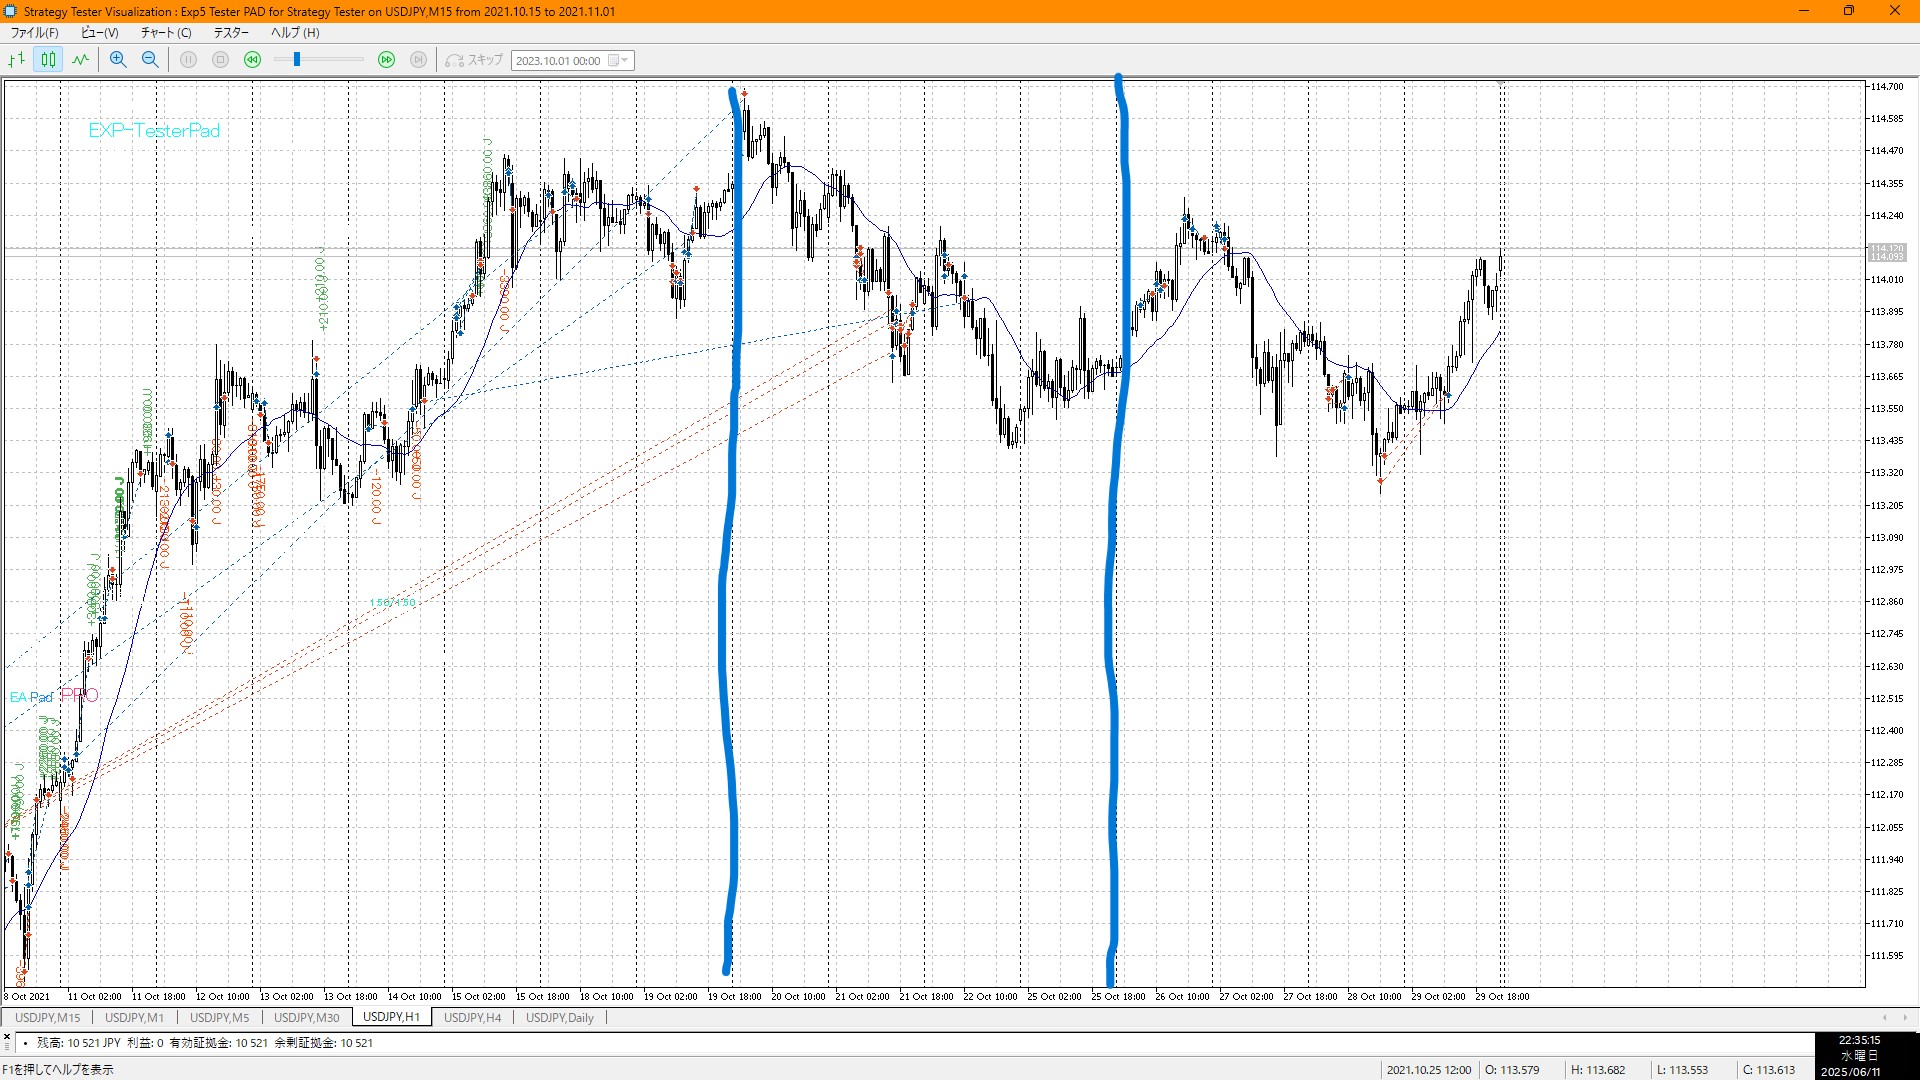Switch to line chart mode
1920x1080 pixels.
[x=81, y=60]
